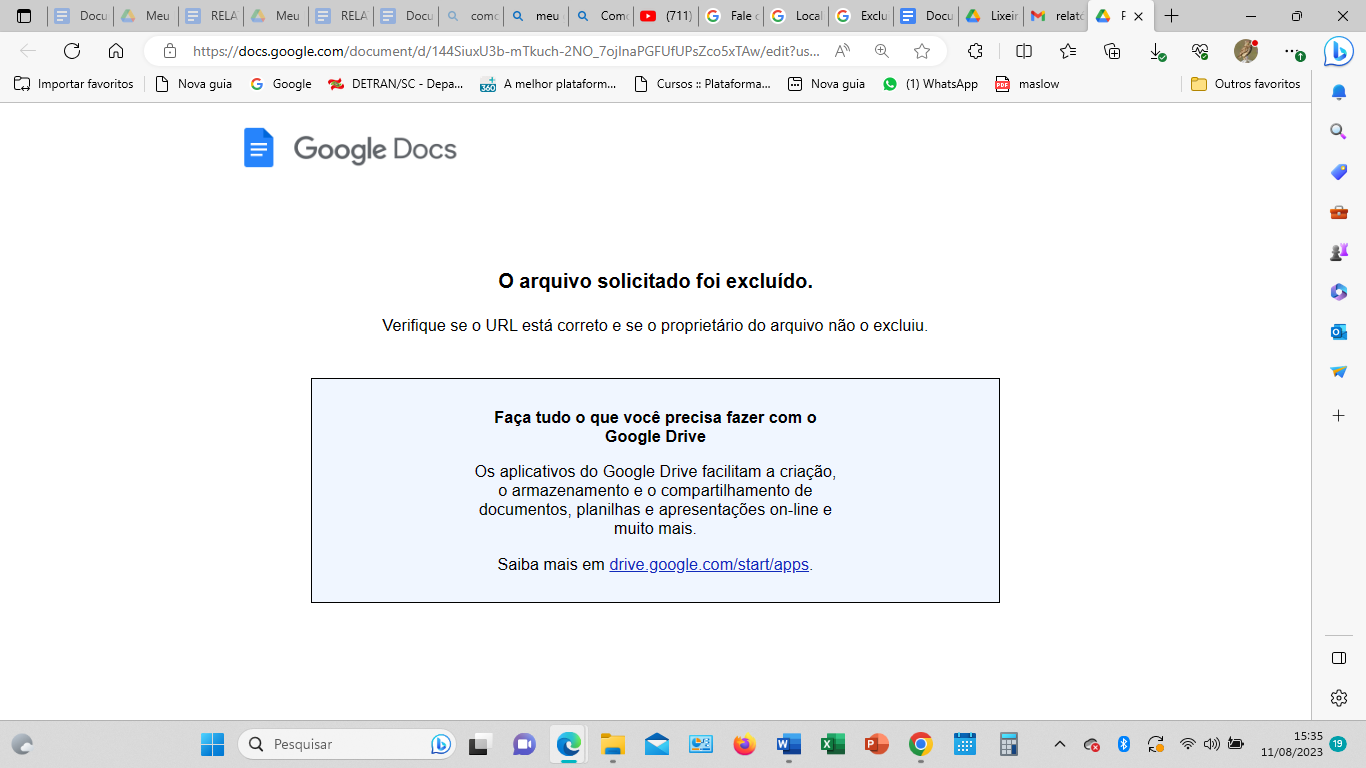Open PowerPoint from the taskbar
1366x768 pixels.
(876, 744)
